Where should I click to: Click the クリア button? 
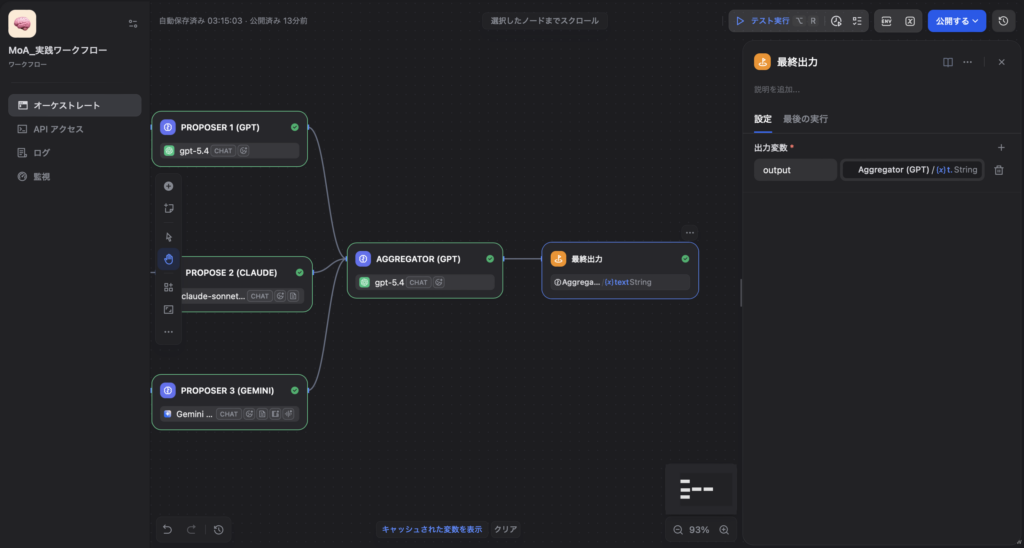[505, 530]
